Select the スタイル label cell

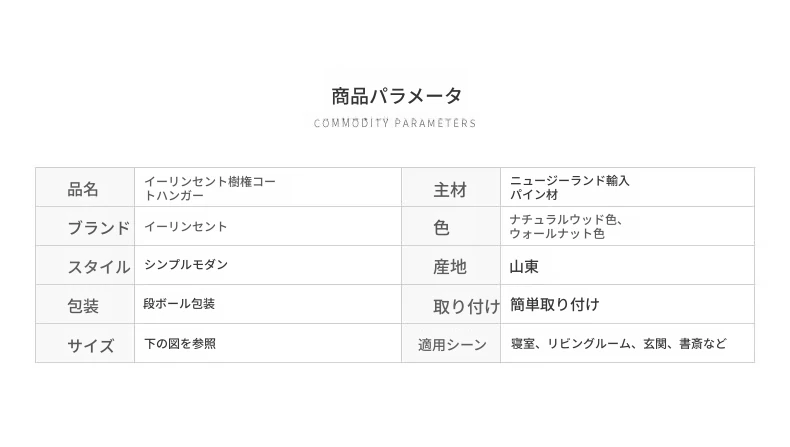point(98,267)
